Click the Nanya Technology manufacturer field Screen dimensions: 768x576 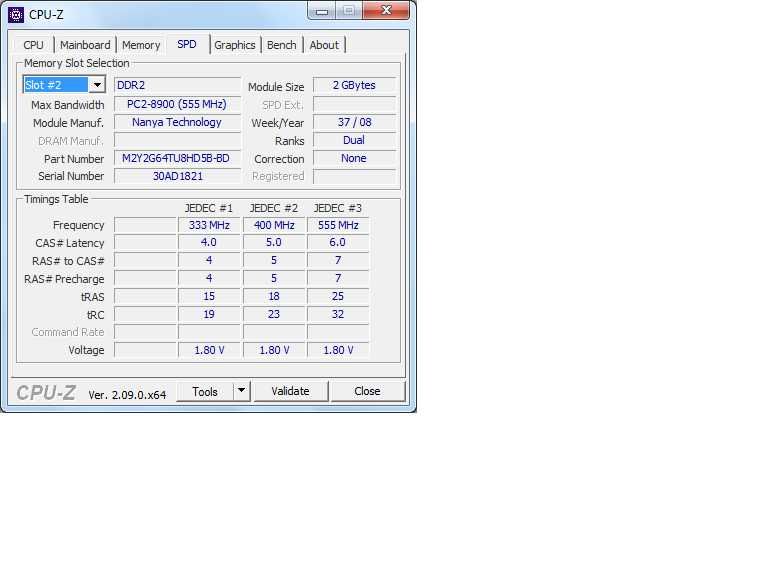click(177, 122)
